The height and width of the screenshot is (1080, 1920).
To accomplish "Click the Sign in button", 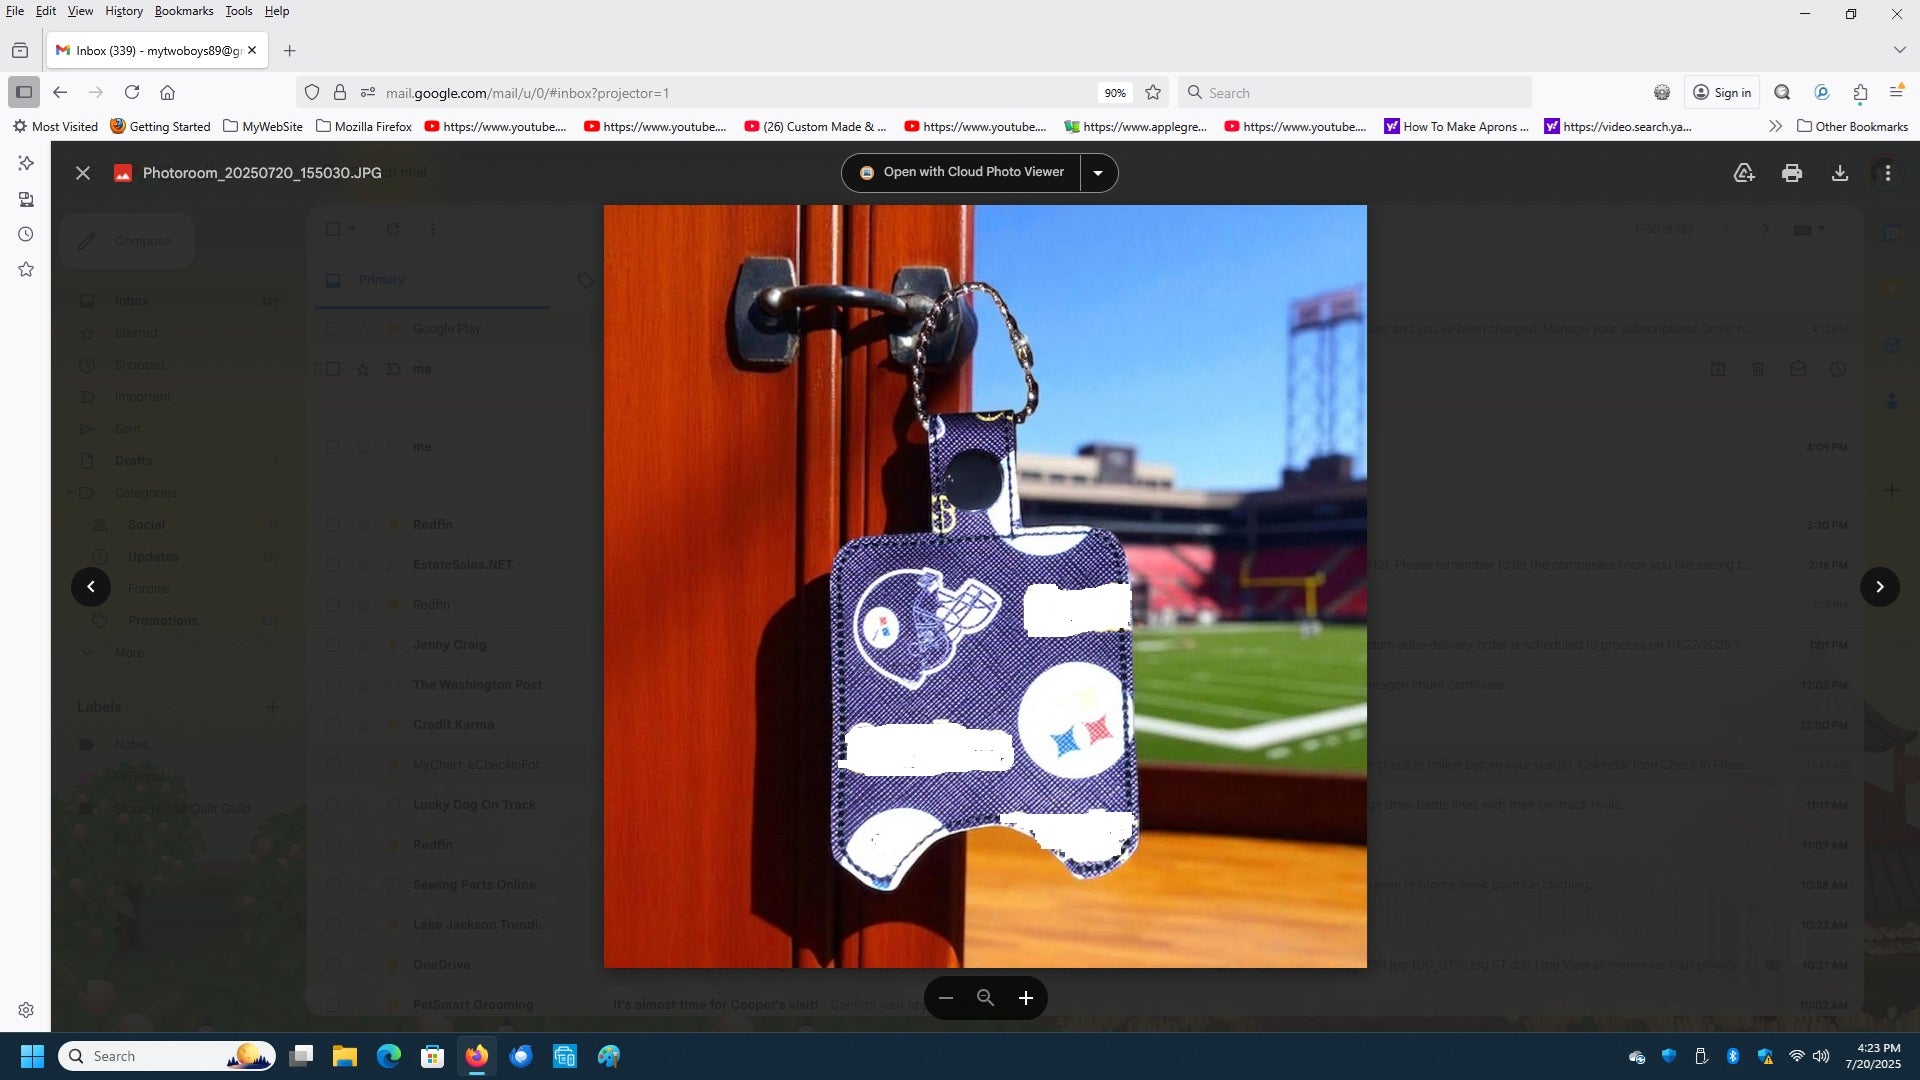I will click(x=1722, y=93).
